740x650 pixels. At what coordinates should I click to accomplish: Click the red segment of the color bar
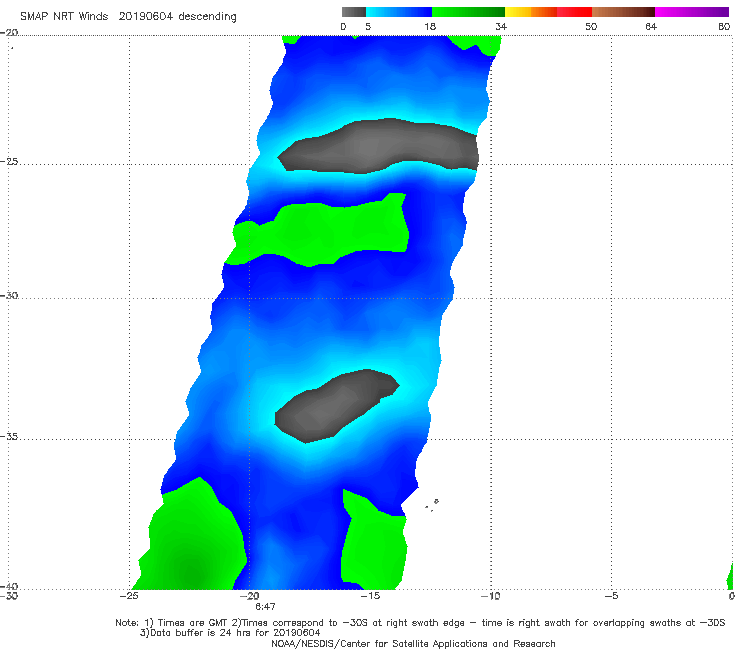tap(574, 12)
